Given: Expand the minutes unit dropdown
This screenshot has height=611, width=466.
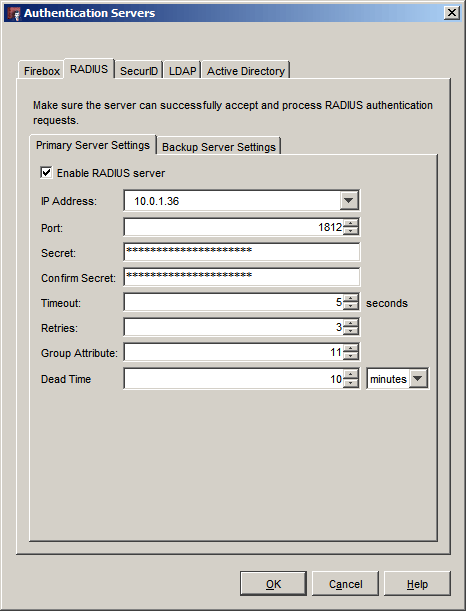Looking at the screenshot, I should [418, 378].
